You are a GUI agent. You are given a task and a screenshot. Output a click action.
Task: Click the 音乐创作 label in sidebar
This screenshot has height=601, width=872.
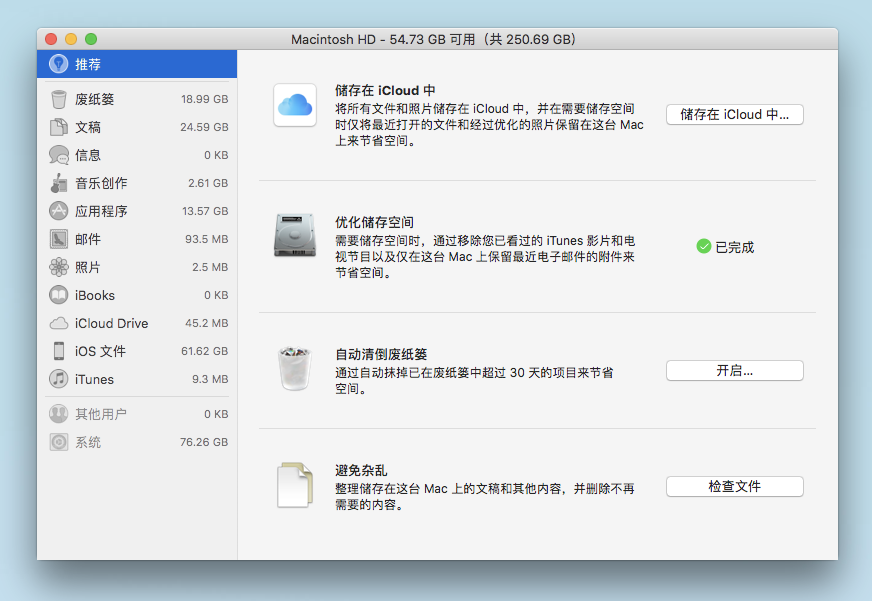(101, 183)
